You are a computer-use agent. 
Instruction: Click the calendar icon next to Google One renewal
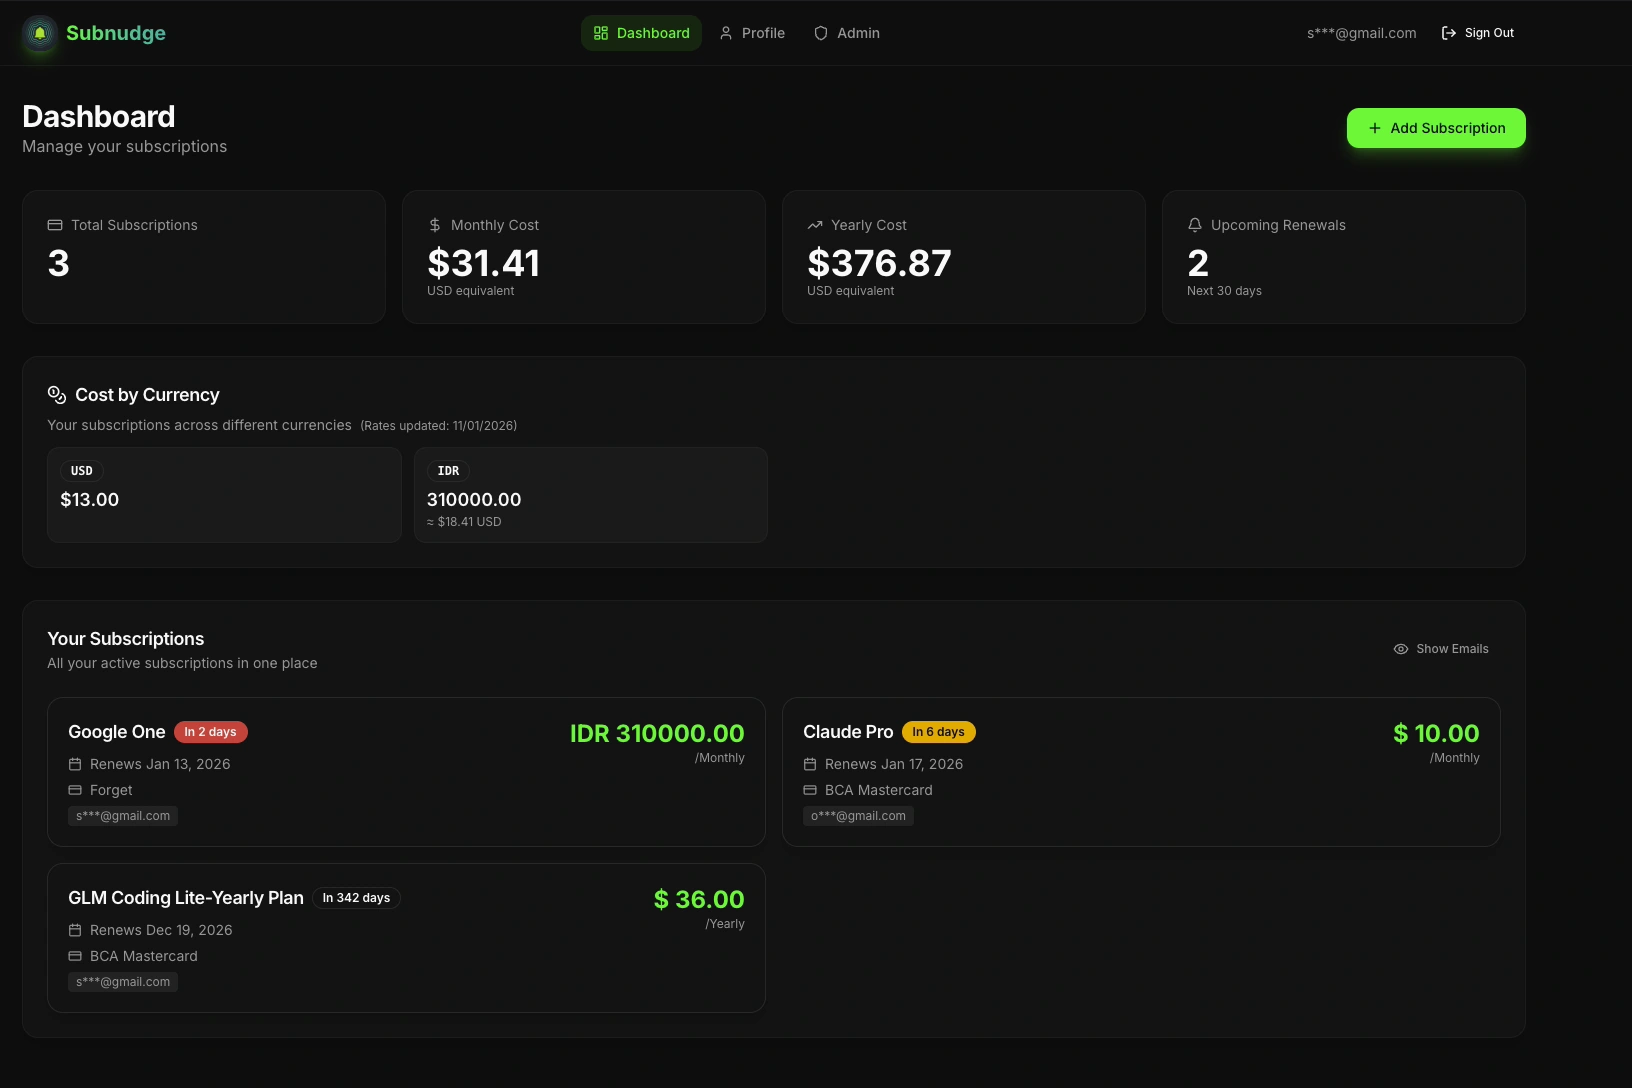(75, 763)
